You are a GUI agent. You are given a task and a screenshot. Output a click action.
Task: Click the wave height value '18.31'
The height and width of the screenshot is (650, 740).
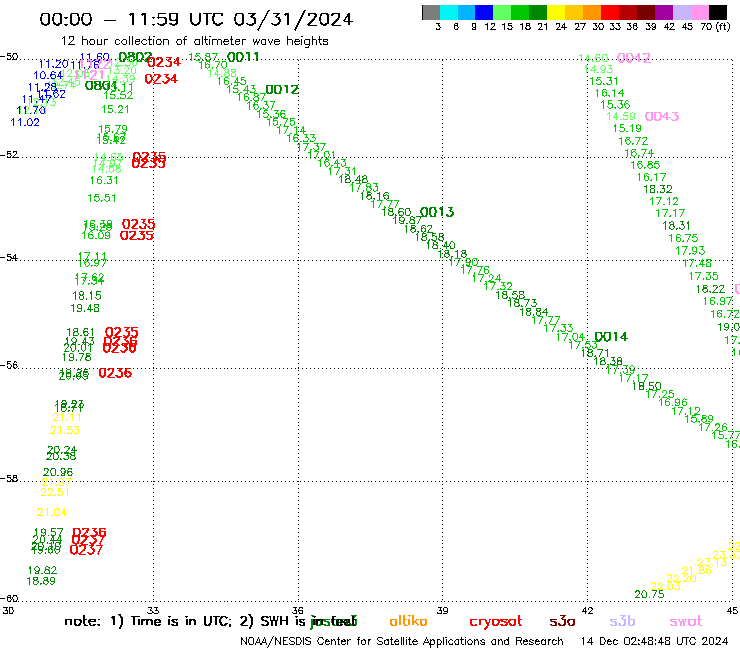tap(676, 226)
